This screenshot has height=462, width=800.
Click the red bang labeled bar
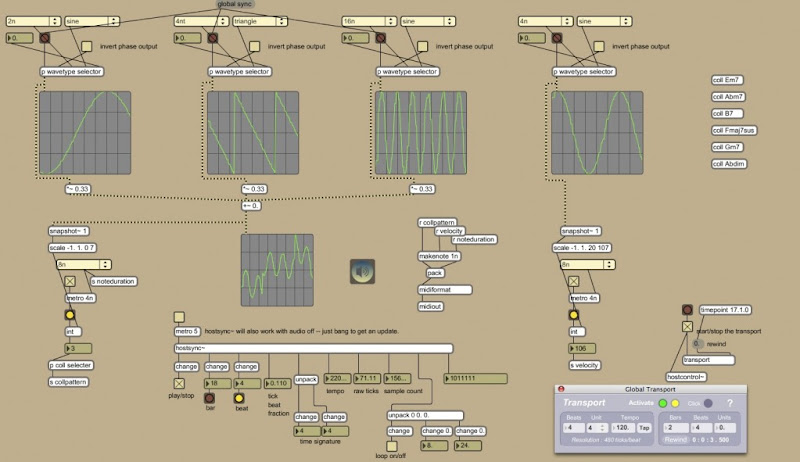click(210, 398)
